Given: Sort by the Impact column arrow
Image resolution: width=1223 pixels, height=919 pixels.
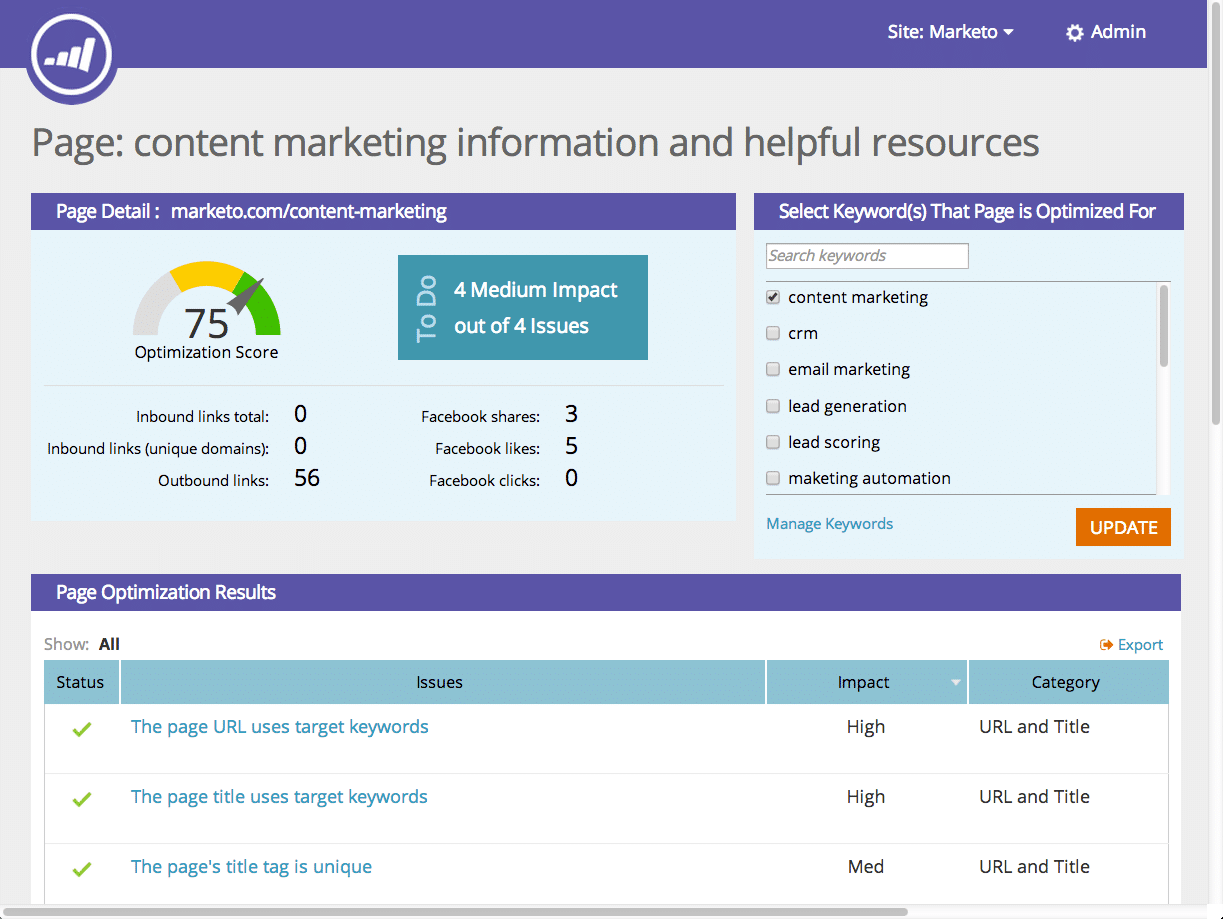Looking at the screenshot, I should (955, 683).
